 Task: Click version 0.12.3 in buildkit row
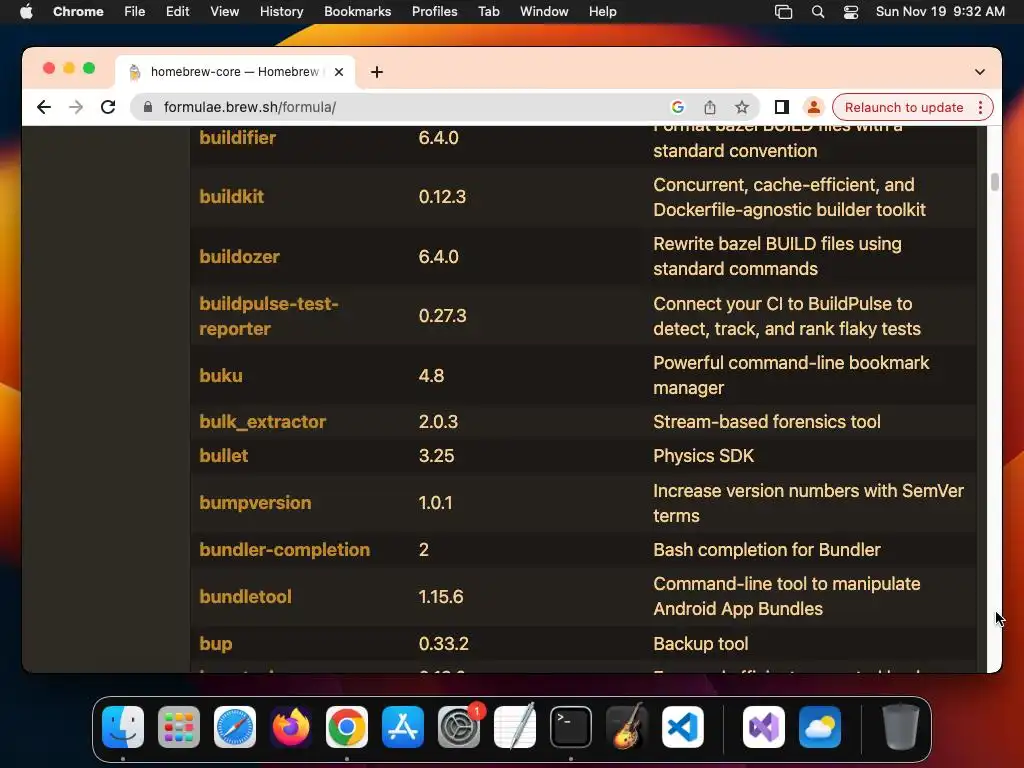coord(442,197)
